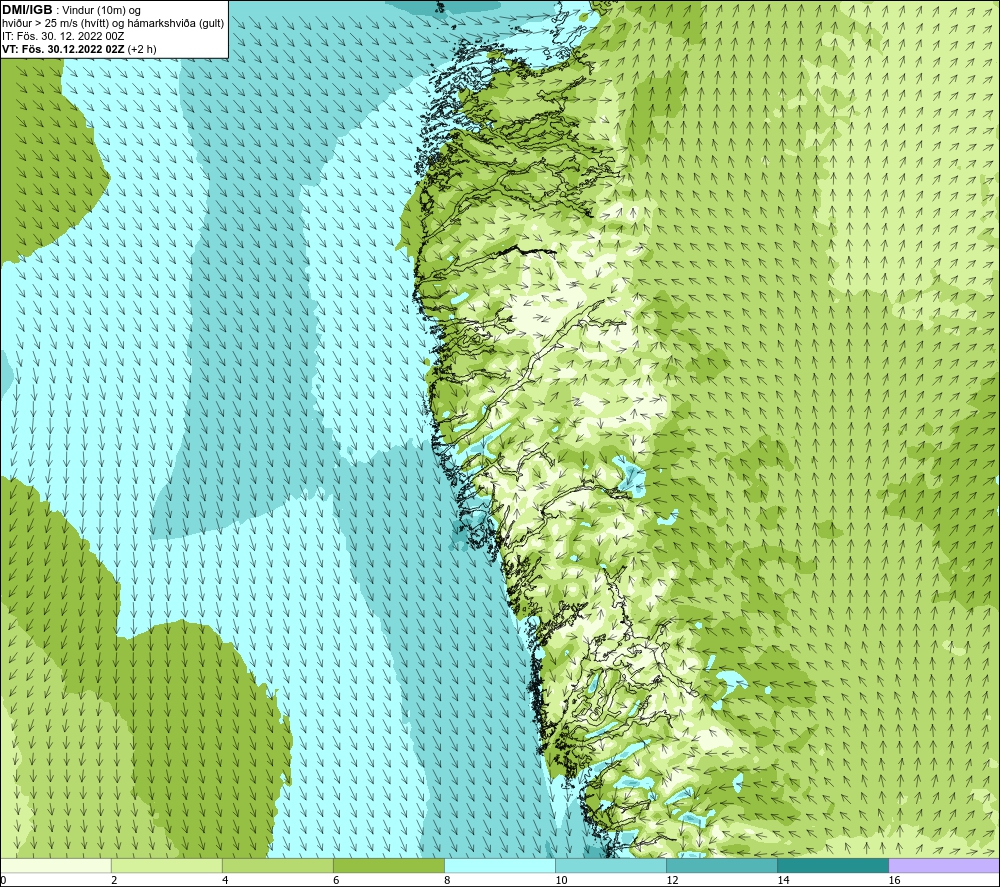The width and height of the screenshot is (1000, 887).
Task: Click the line "IT: Fös. 30. 12. 2022 00Z"
Action: click(63, 36)
